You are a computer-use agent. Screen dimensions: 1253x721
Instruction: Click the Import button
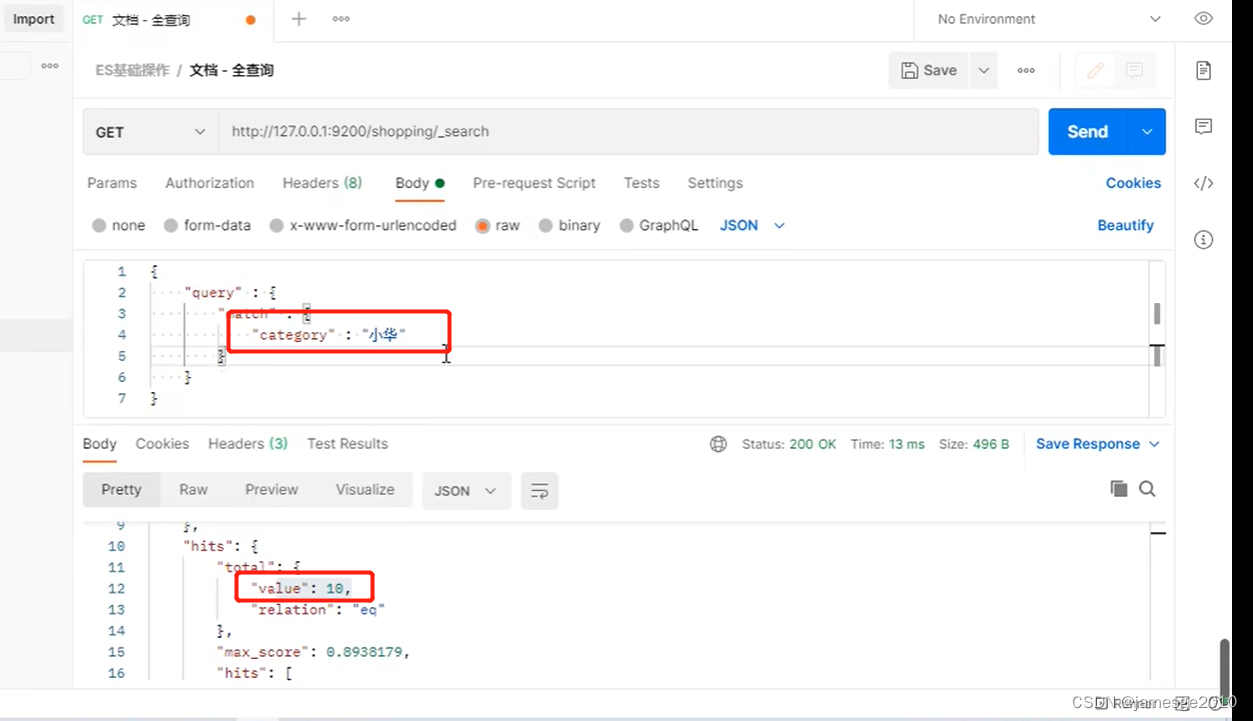click(34, 19)
